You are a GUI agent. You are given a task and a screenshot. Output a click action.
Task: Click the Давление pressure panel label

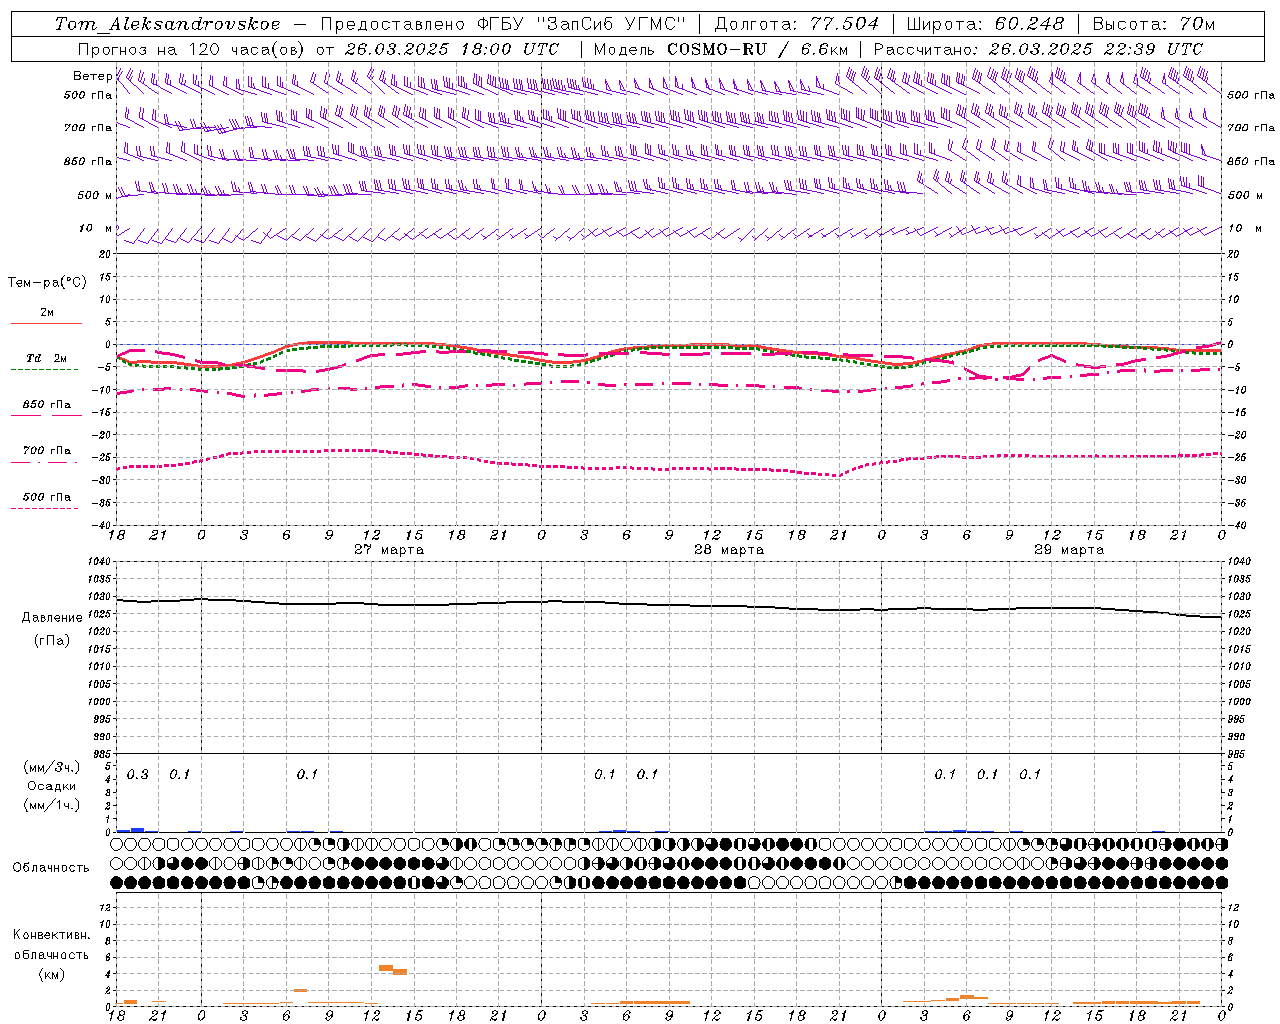click(52, 618)
